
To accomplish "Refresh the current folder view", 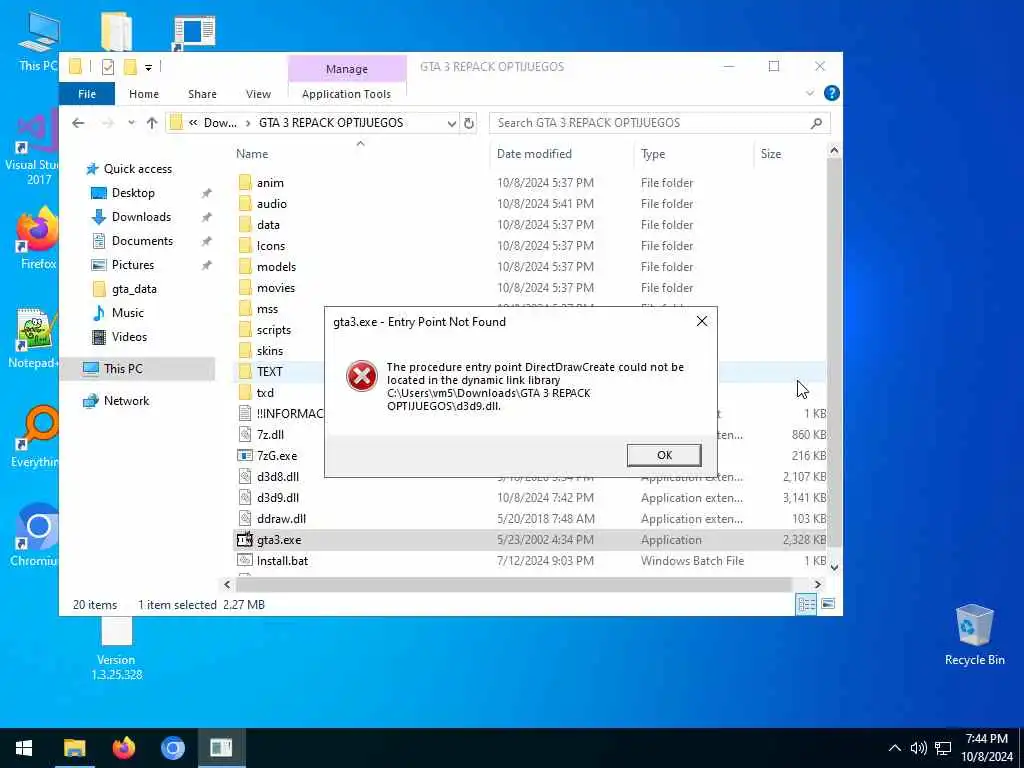I will click(x=469, y=123).
